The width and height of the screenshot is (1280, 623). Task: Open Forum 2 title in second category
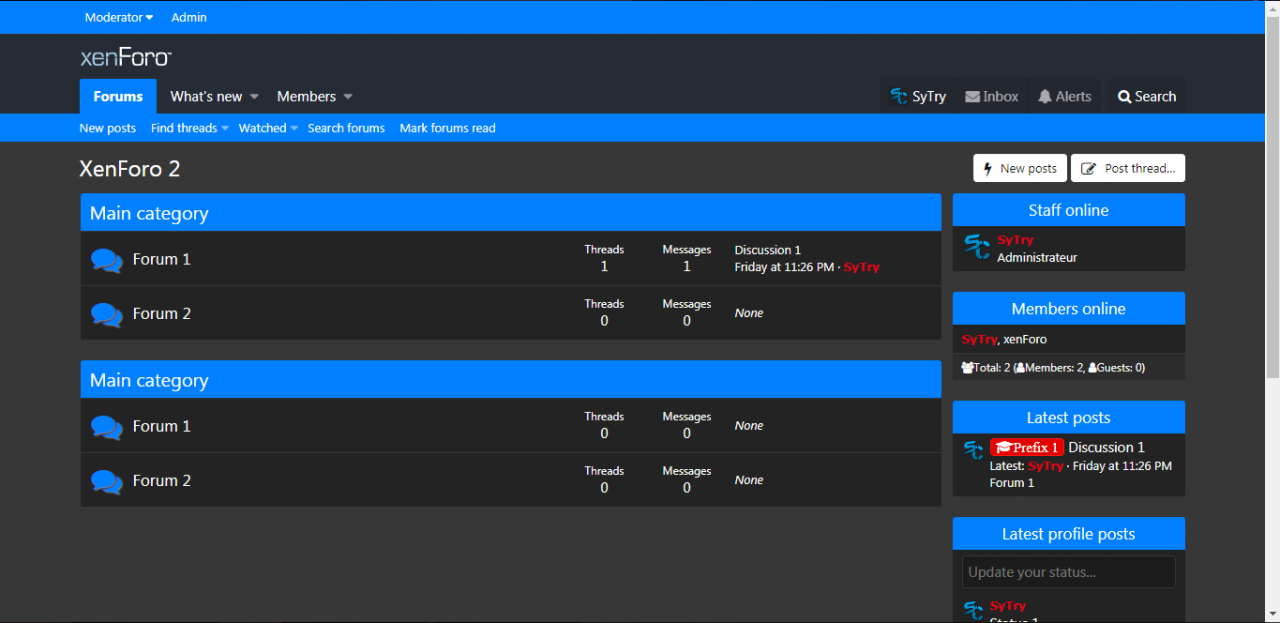162,481
